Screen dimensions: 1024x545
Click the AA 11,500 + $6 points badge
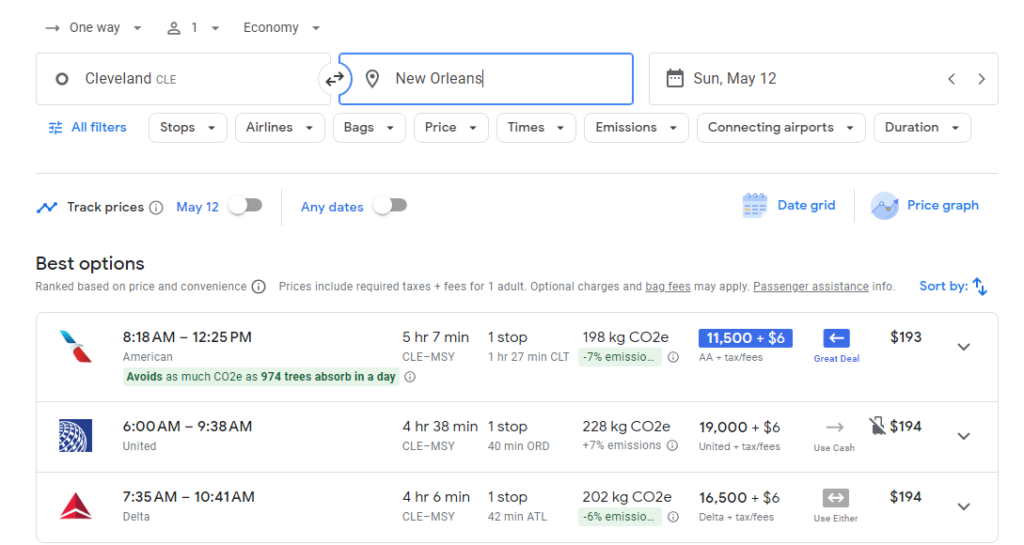[744, 338]
